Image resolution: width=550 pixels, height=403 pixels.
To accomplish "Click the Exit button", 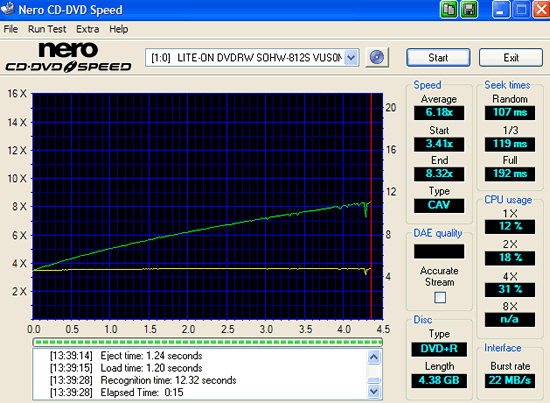I will point(511,58).
